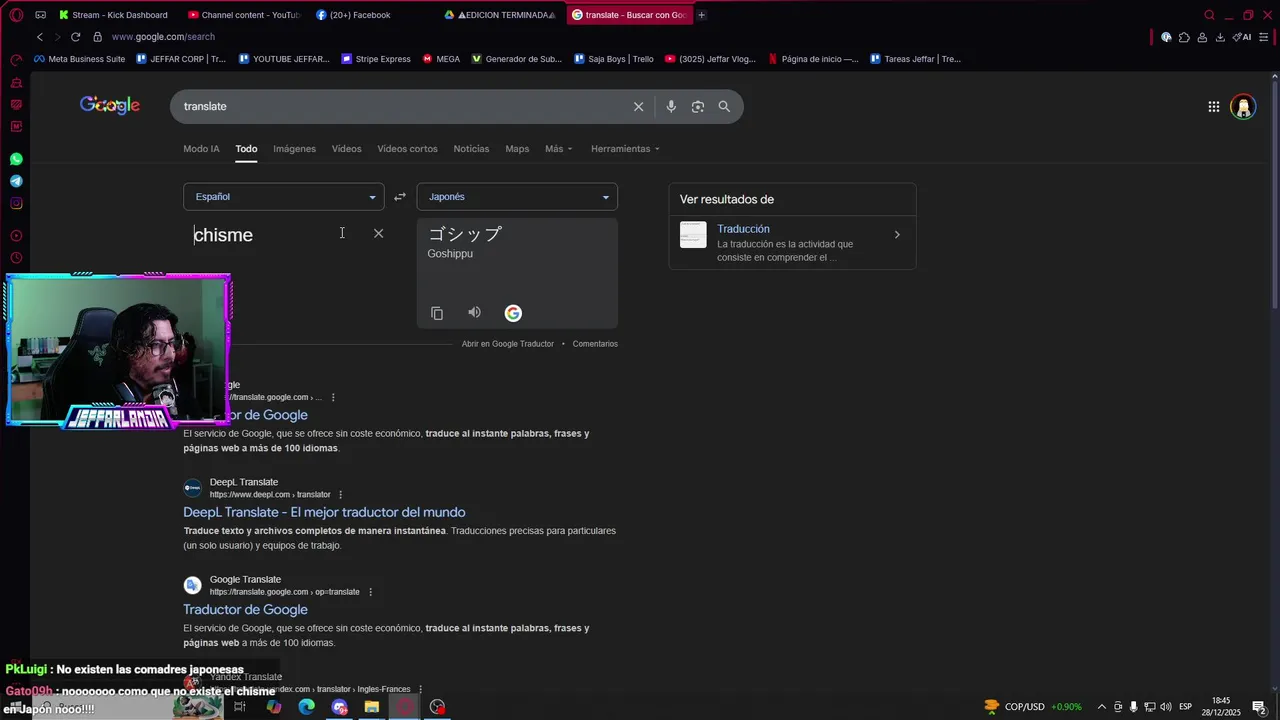
Task: Open the COP/USD taskbar widget
Action: [x=1033, y=707]
